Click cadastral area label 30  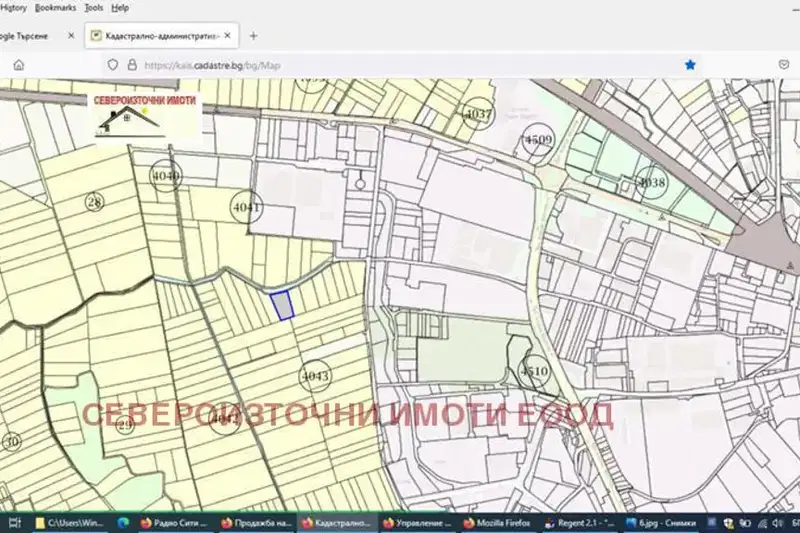click(11, 442)
